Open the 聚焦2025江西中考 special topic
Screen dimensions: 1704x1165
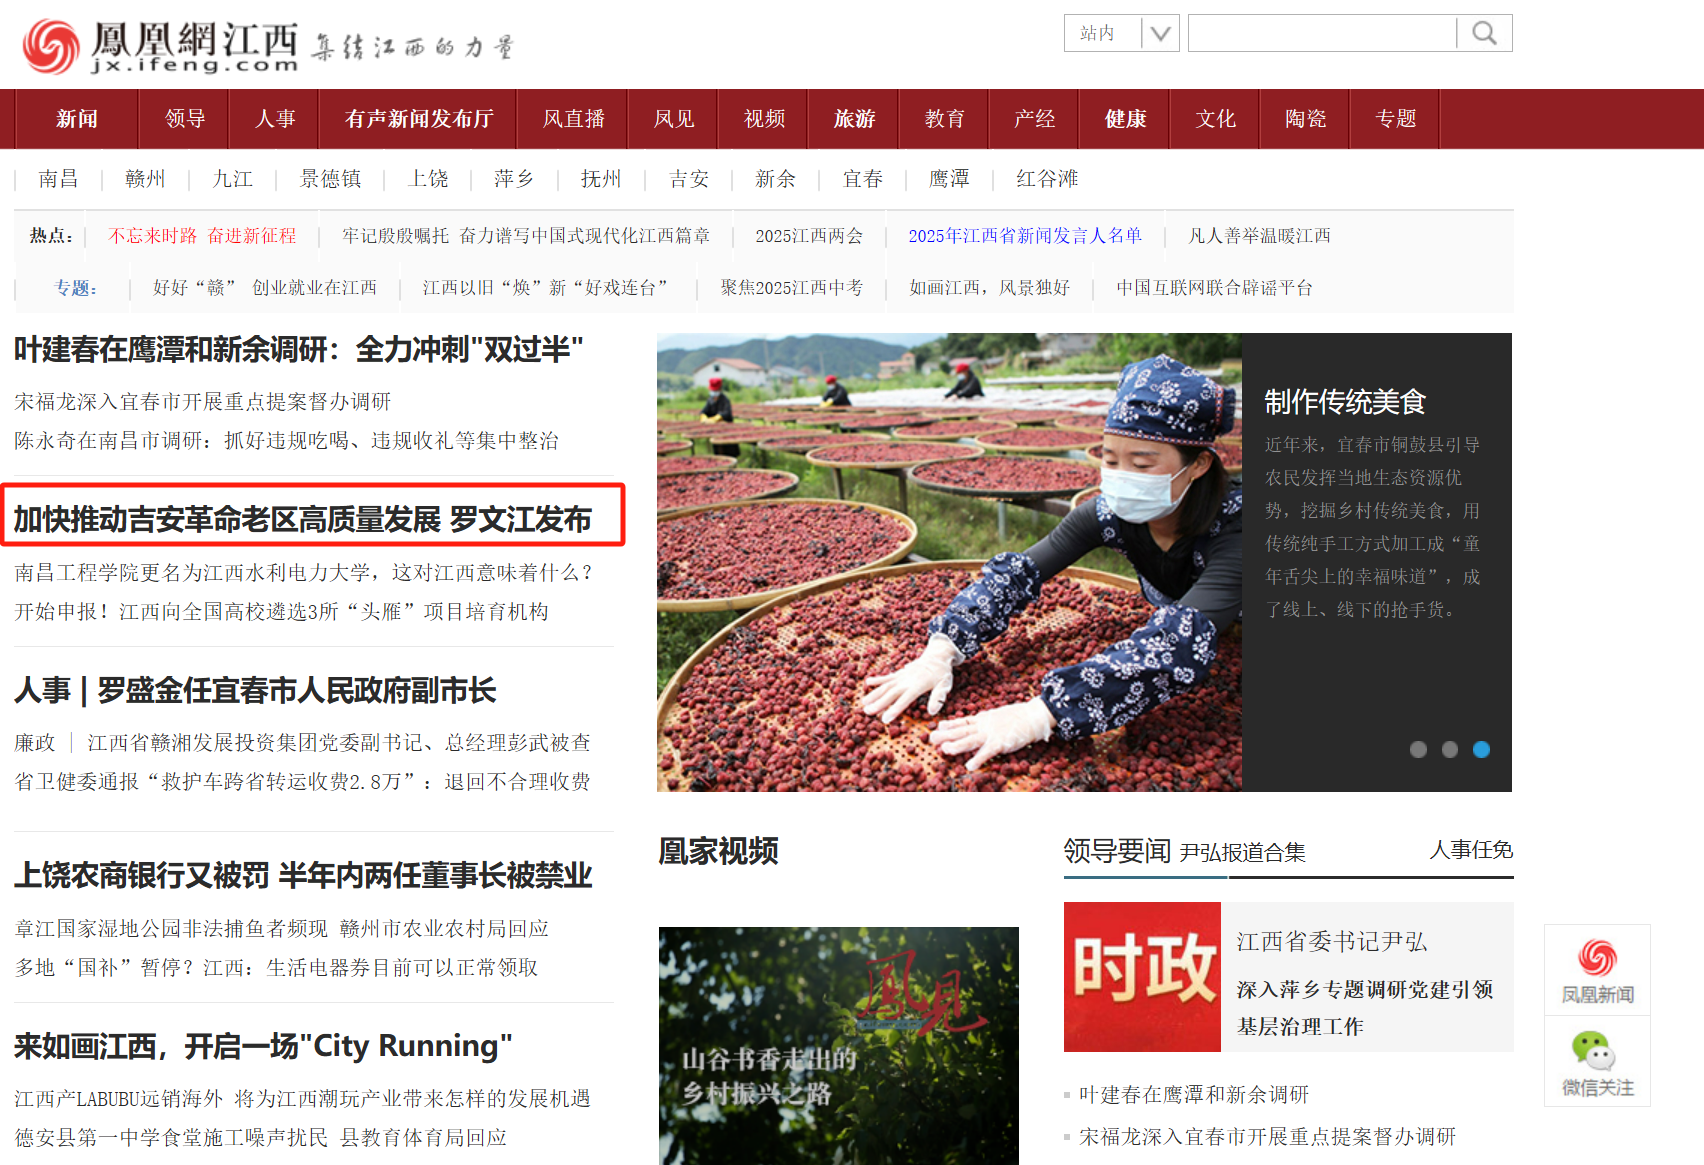[792, 288]
